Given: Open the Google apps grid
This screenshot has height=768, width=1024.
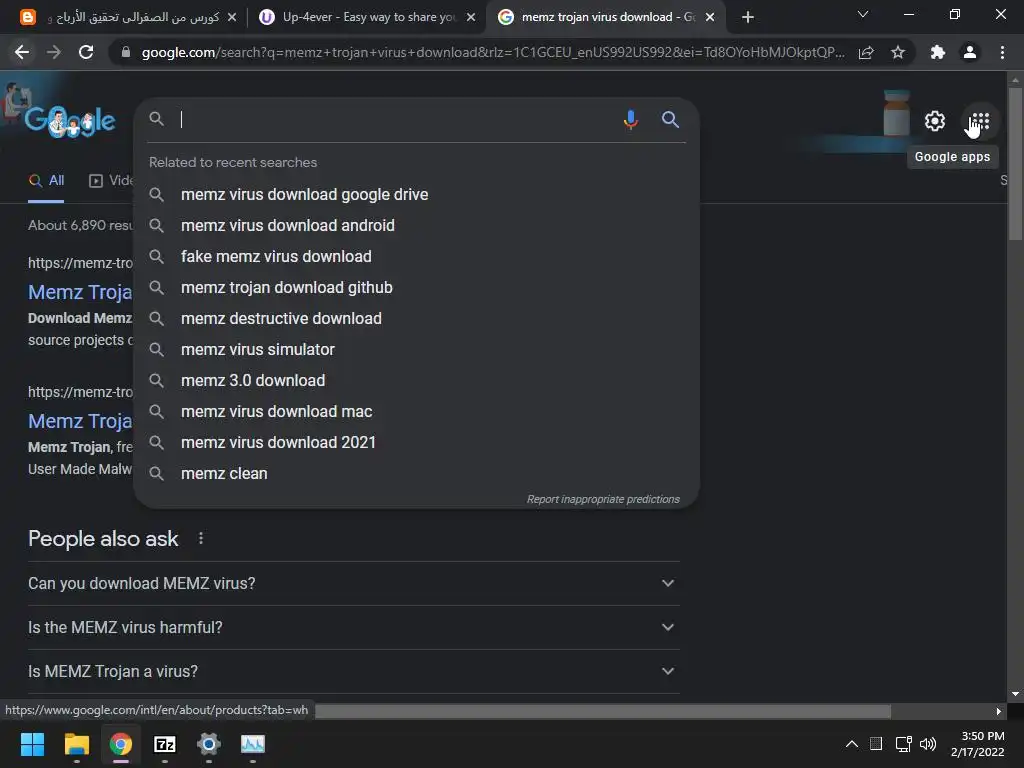Looking at the screenshot, I should point(979,121).
